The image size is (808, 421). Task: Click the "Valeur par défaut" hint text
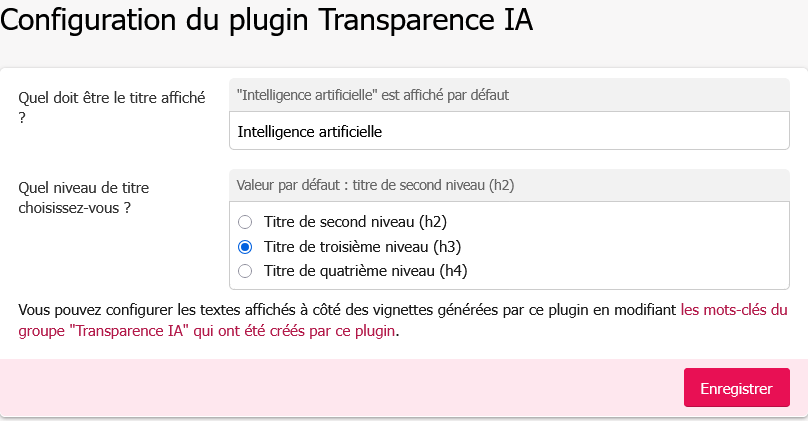click(x=375, y=185)
